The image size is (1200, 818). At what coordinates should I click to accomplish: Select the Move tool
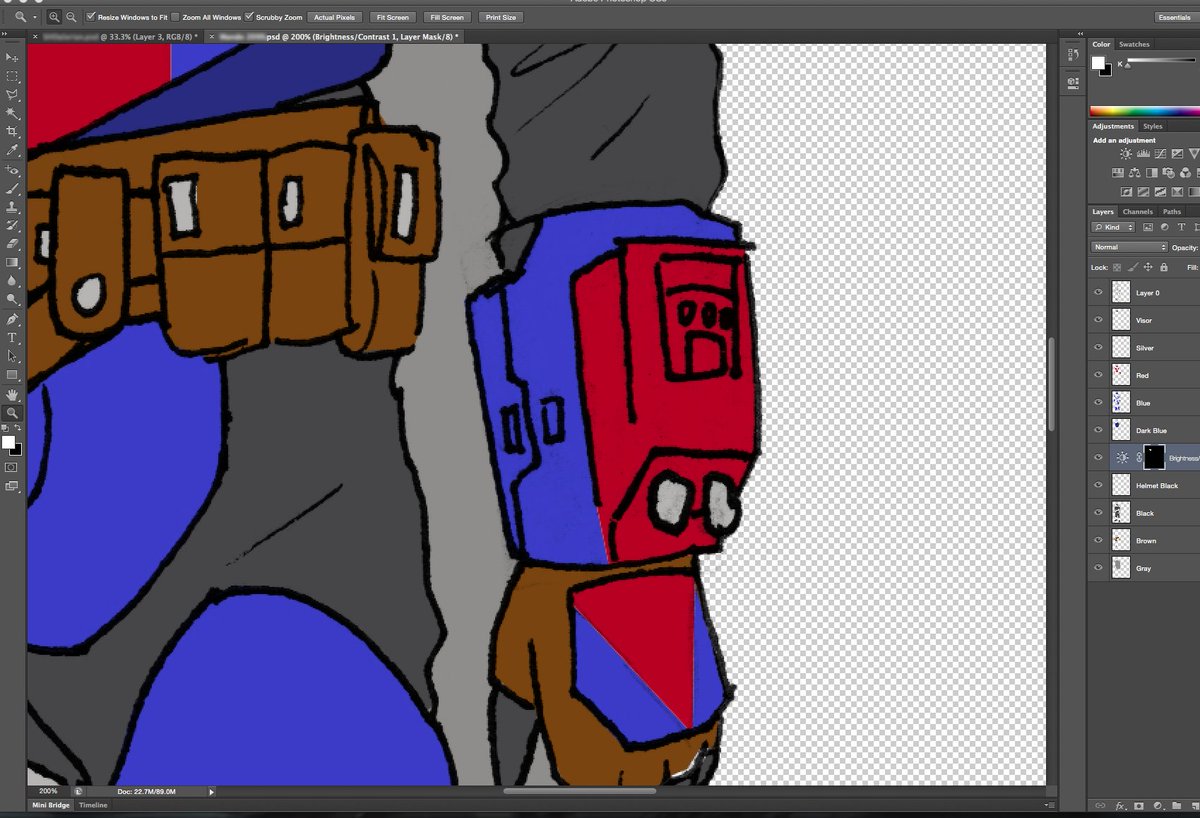point(12,57)
